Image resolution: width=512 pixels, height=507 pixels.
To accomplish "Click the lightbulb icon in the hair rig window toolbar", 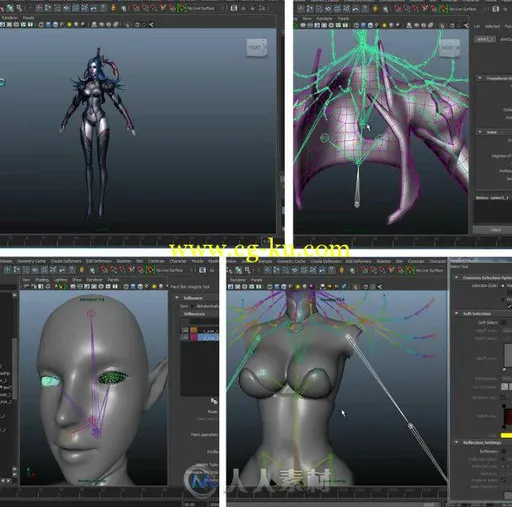I will pyautogui.click(x=375, y=9).
